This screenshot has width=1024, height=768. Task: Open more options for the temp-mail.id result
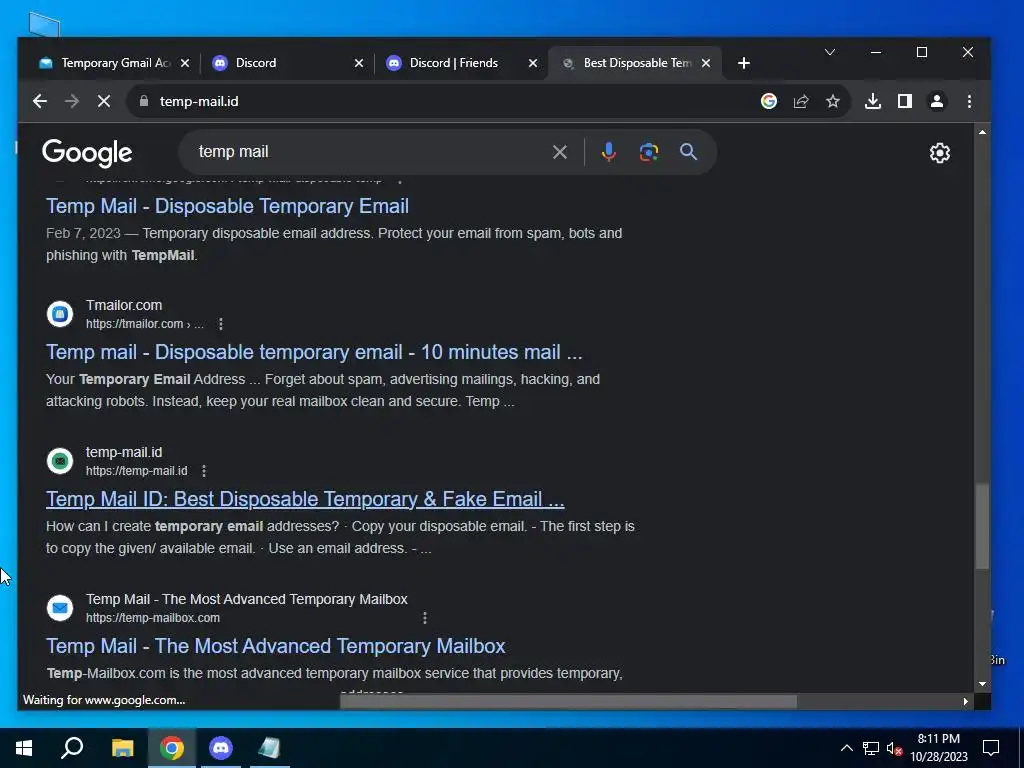point(204,471)
